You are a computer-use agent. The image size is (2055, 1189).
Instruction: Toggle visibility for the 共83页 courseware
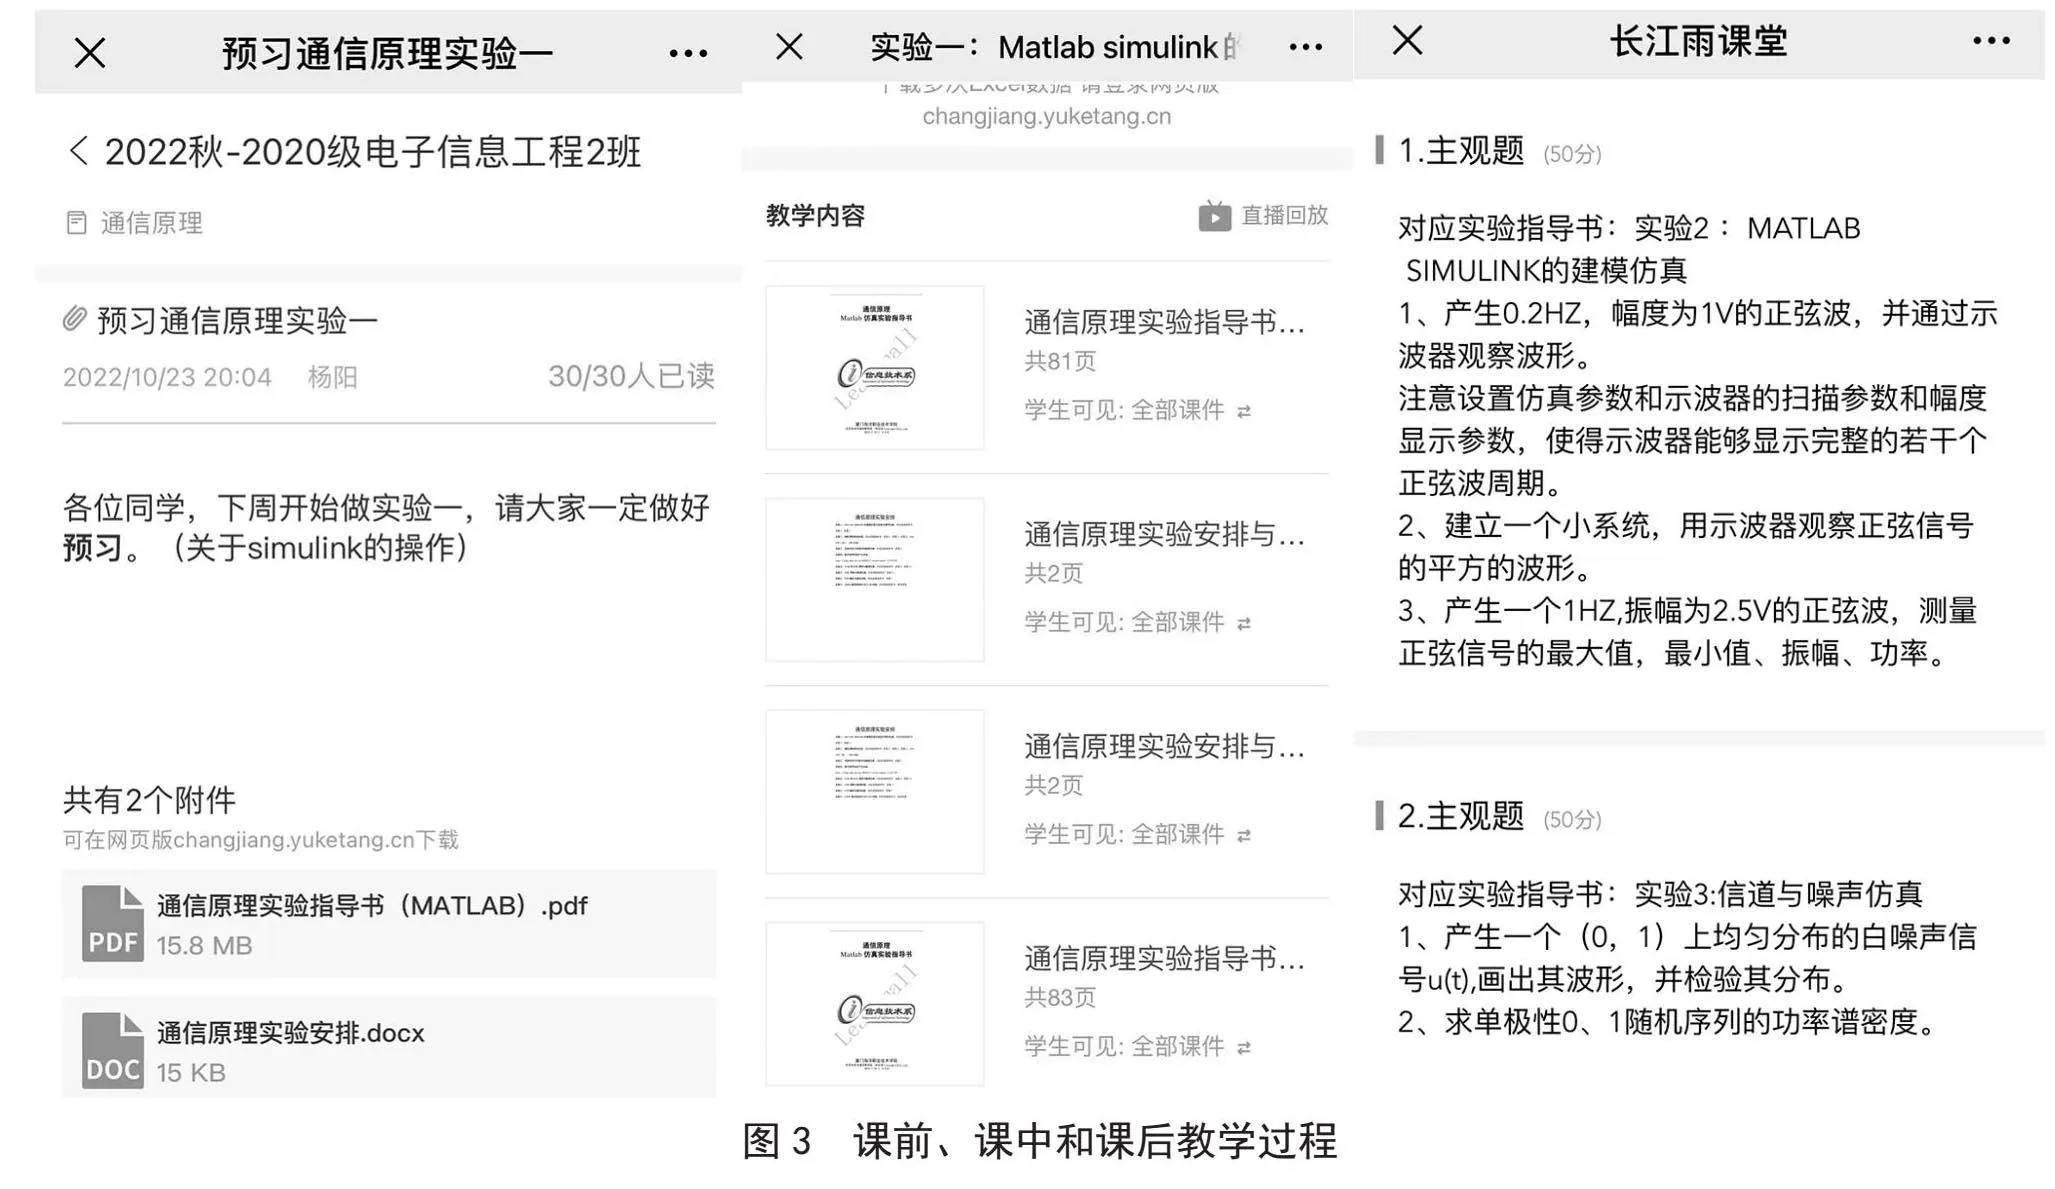point(1243,1047)
